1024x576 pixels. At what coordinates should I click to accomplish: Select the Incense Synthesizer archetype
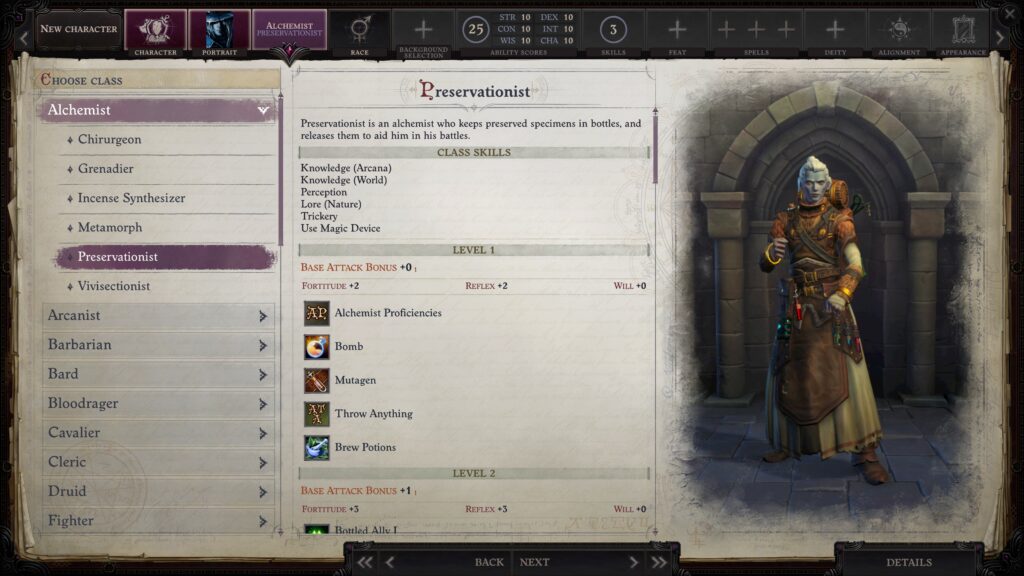167,199
